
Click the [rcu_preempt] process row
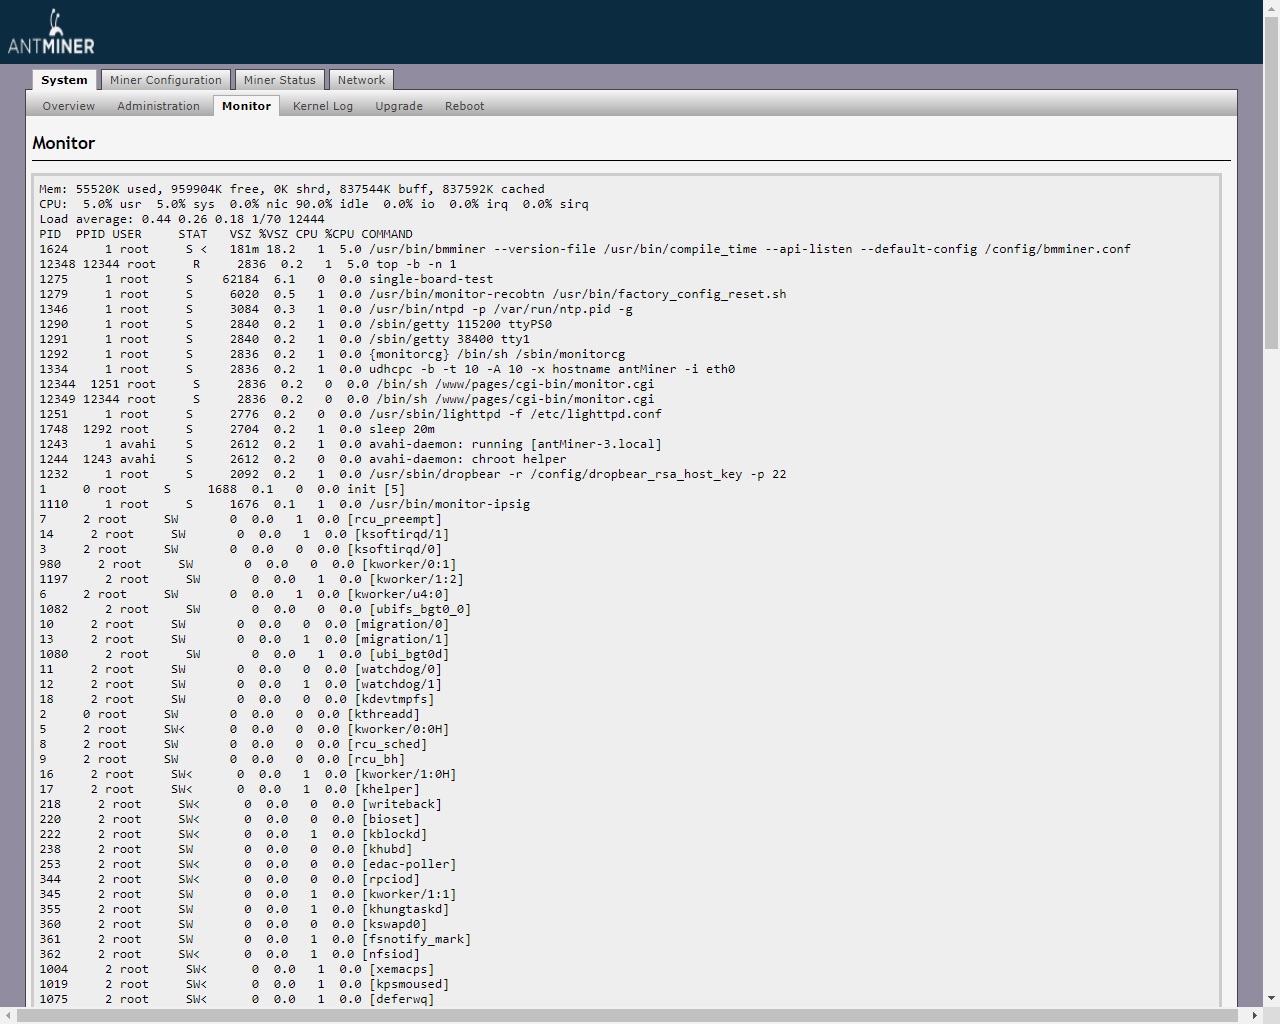(241, 519)
